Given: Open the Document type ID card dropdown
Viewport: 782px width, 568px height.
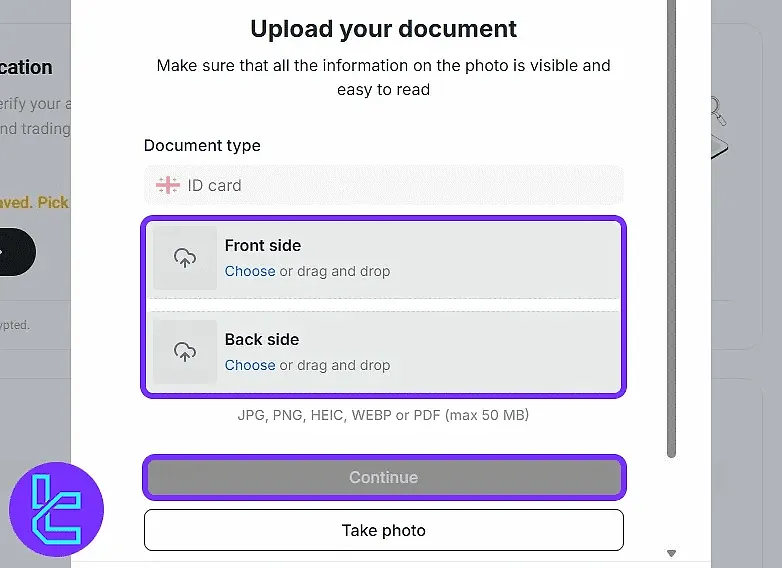Looking at the screenshot, I should click(x=384, y=185).
